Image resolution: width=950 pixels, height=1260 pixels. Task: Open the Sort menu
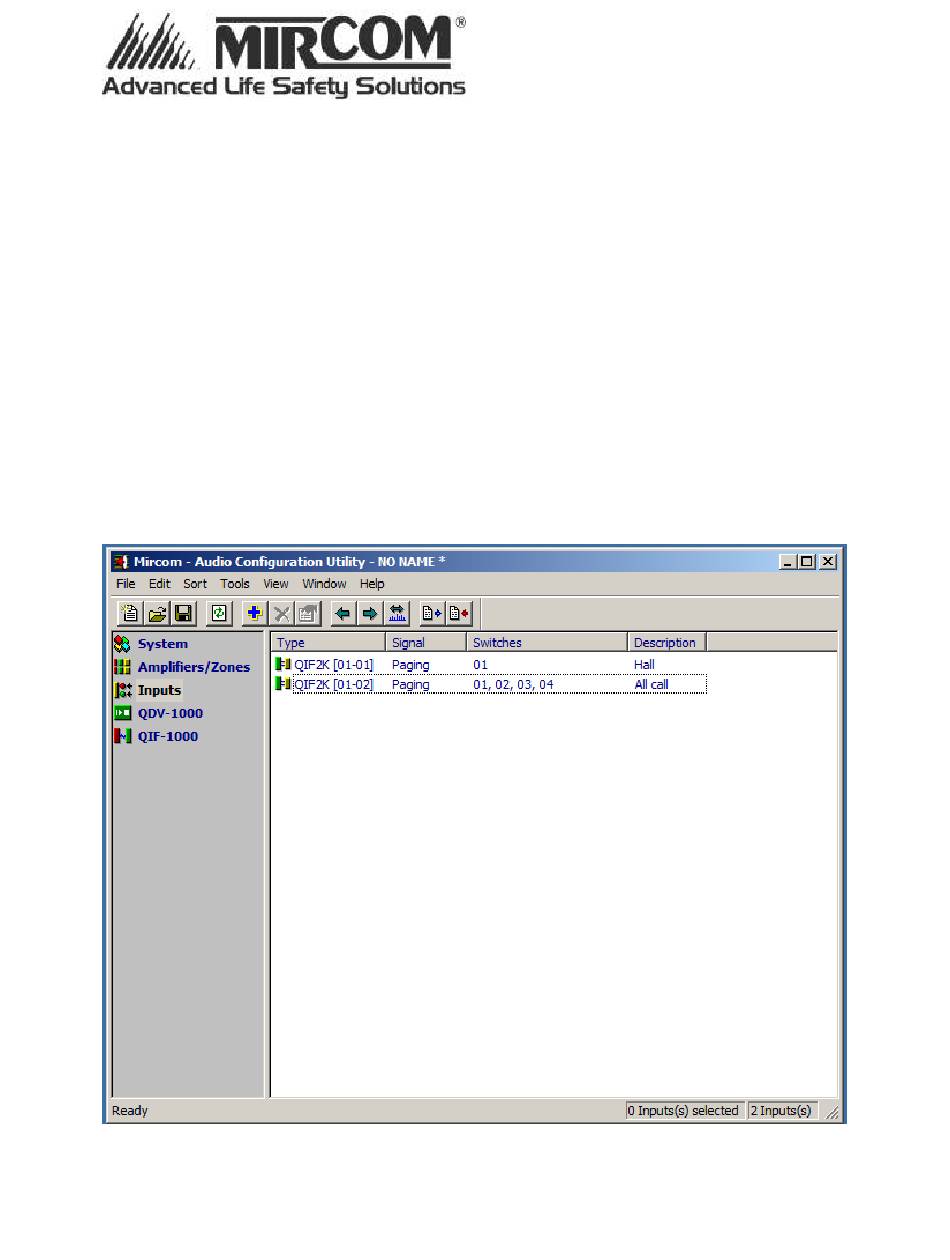(195, 584)
